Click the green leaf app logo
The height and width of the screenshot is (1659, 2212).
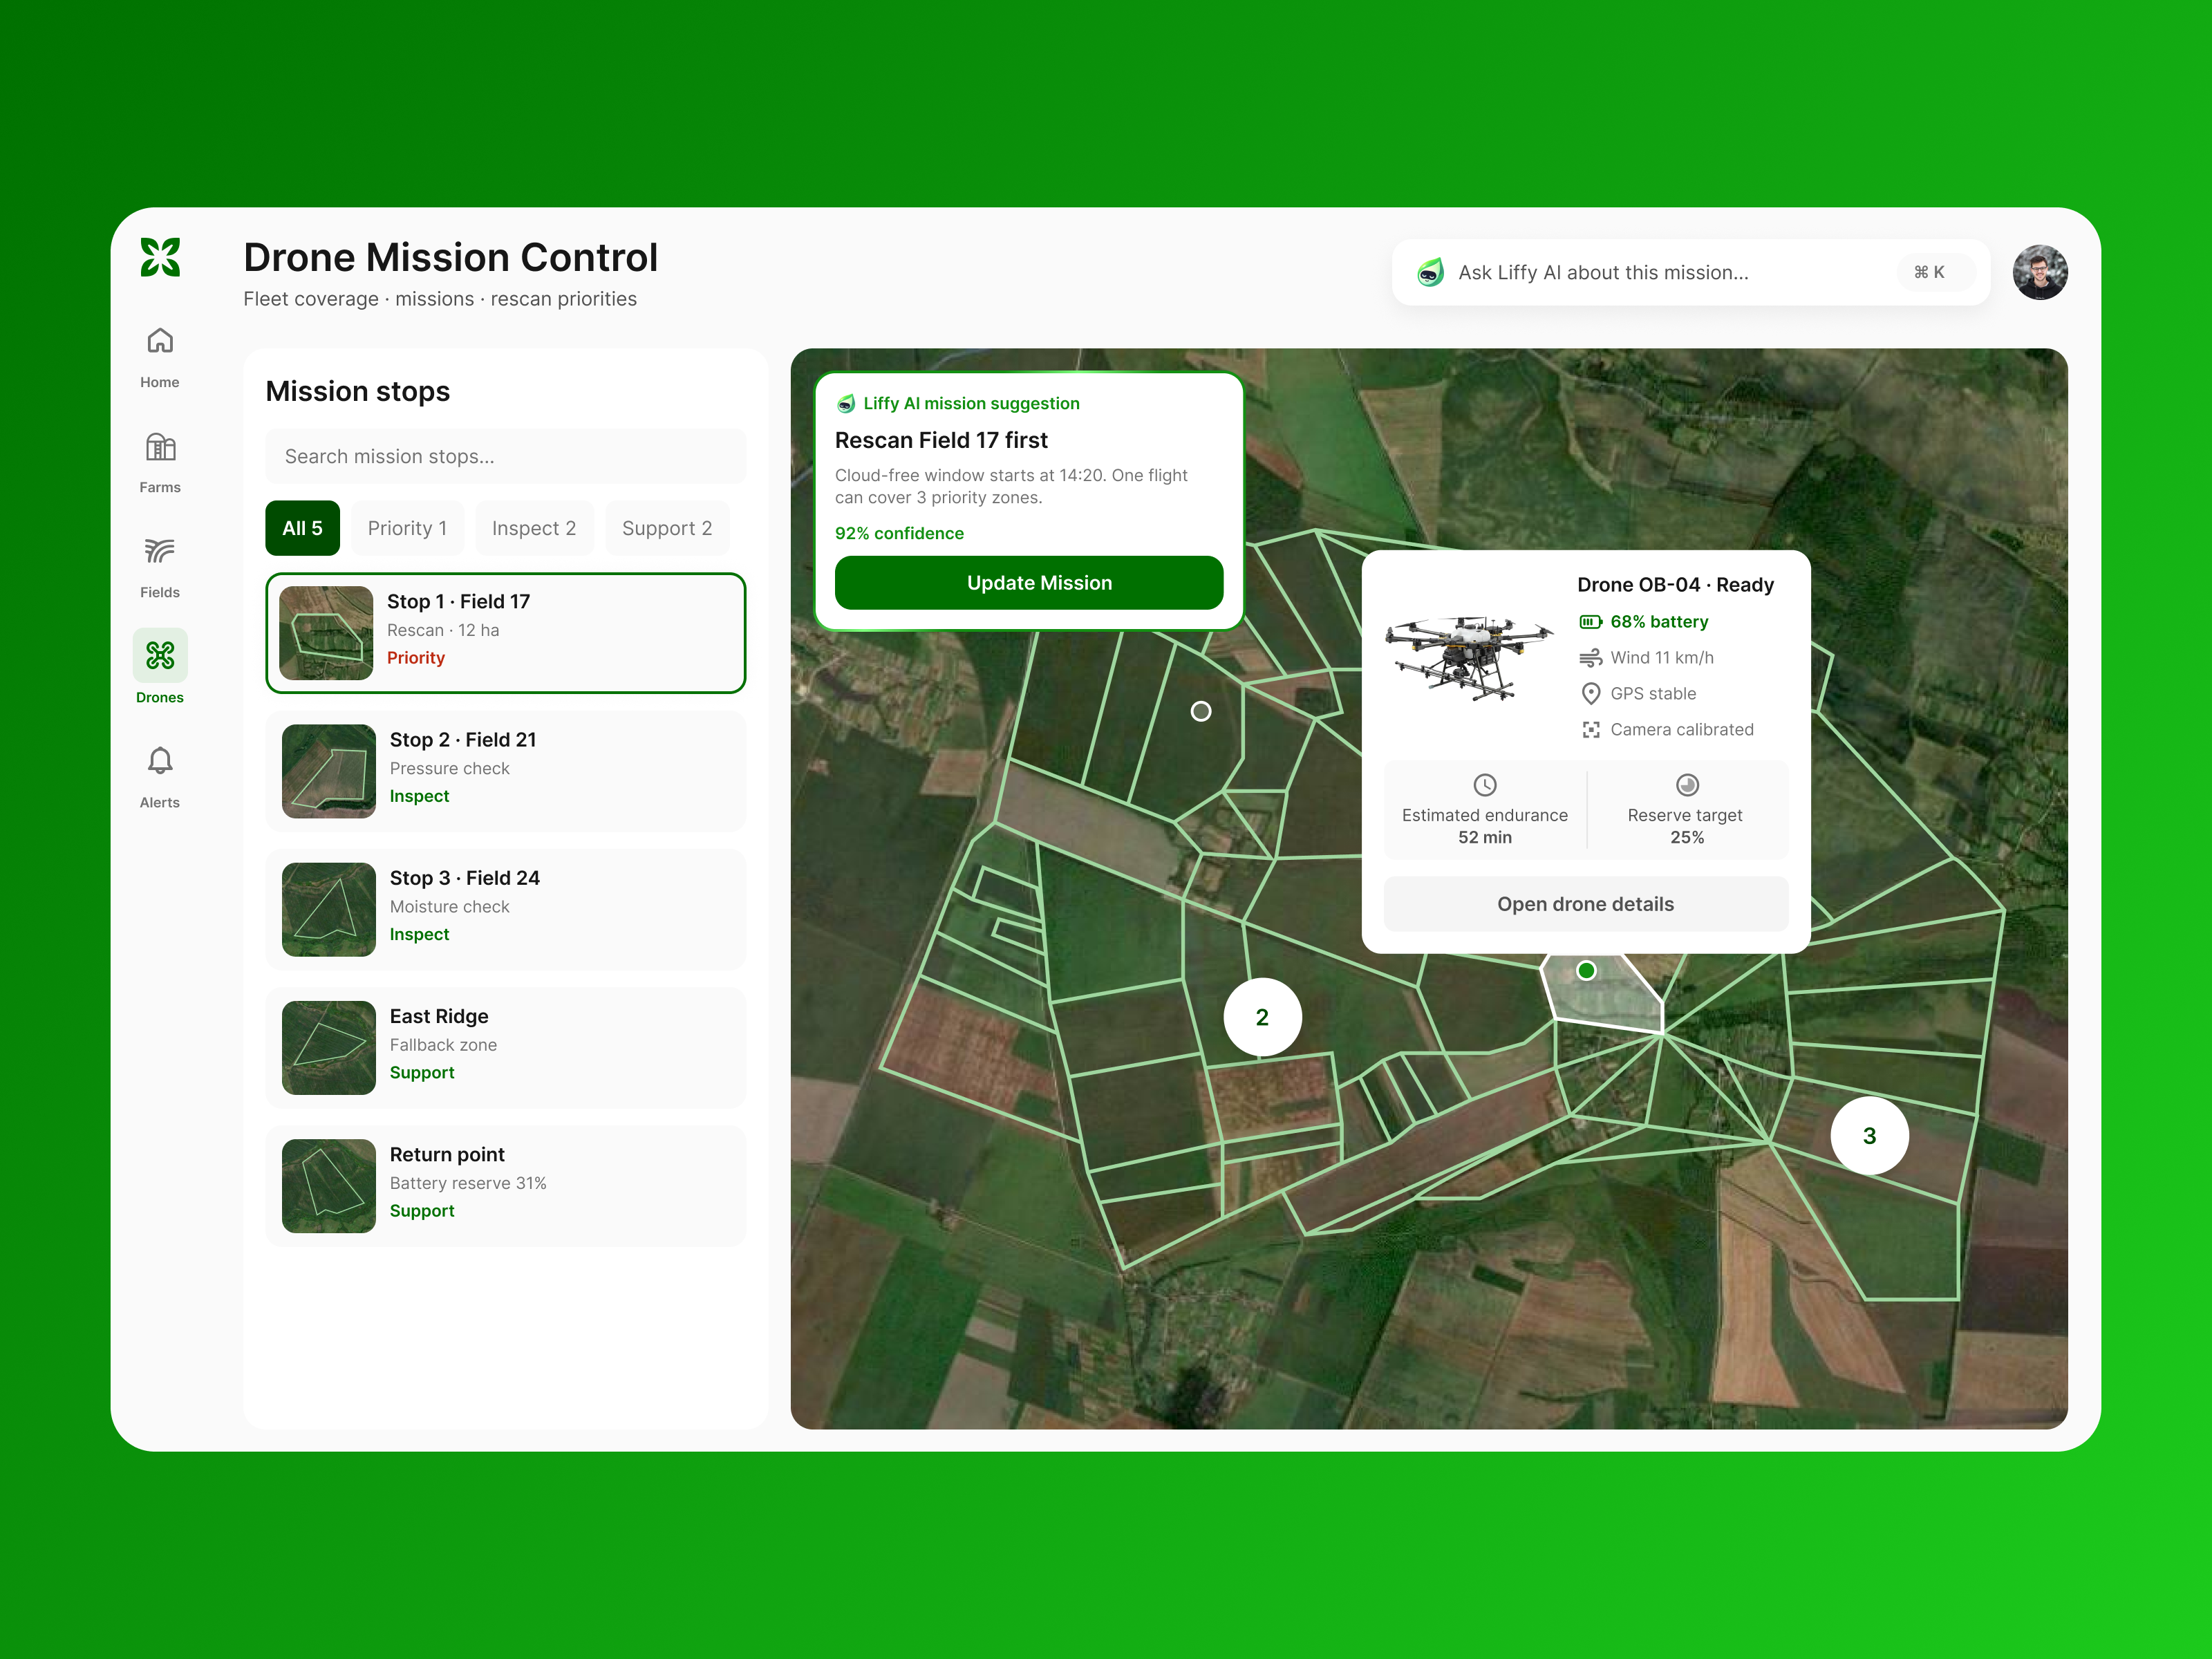pyautogui.click(x=160, y=257)
